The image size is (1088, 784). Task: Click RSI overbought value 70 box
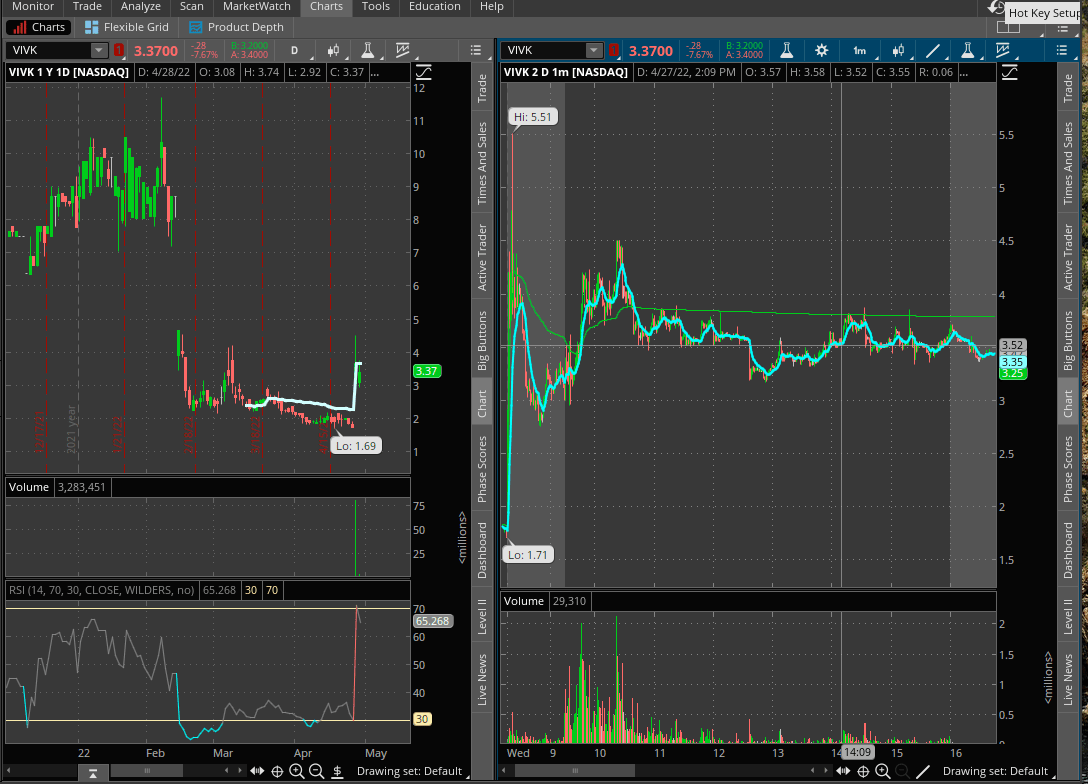272,590
